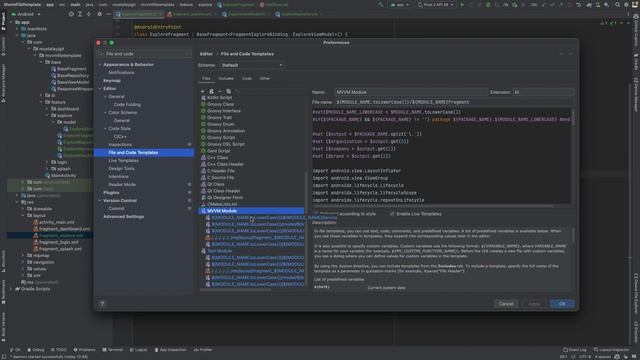Click the Search Everywhere magnifier icon in the toolbar
640x360 pixels.
click(617, 5)
